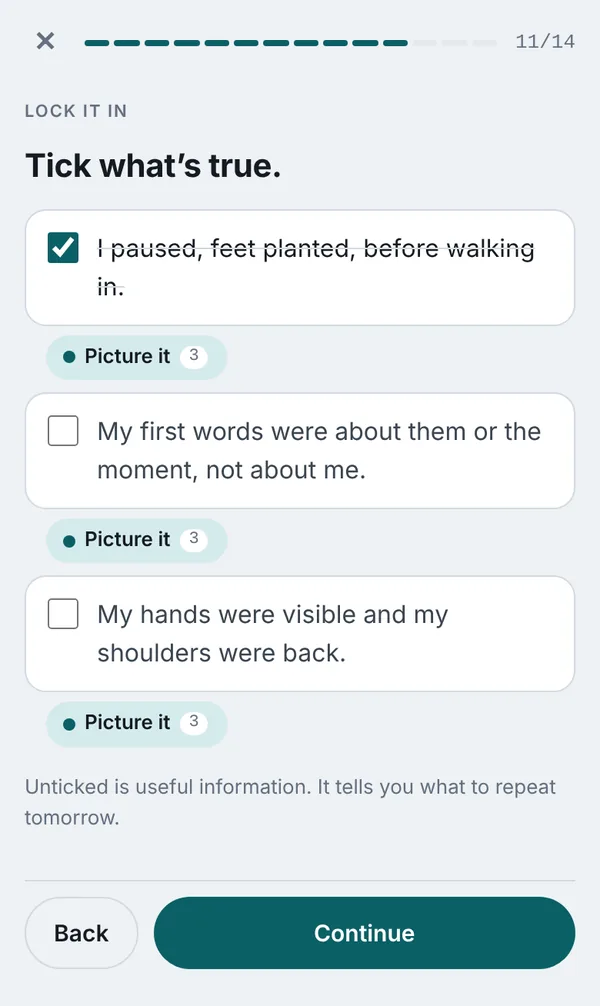Expand 'Picture it' pill under first words statement
The image size is (600, 1006).
click(x=136, y=540)
